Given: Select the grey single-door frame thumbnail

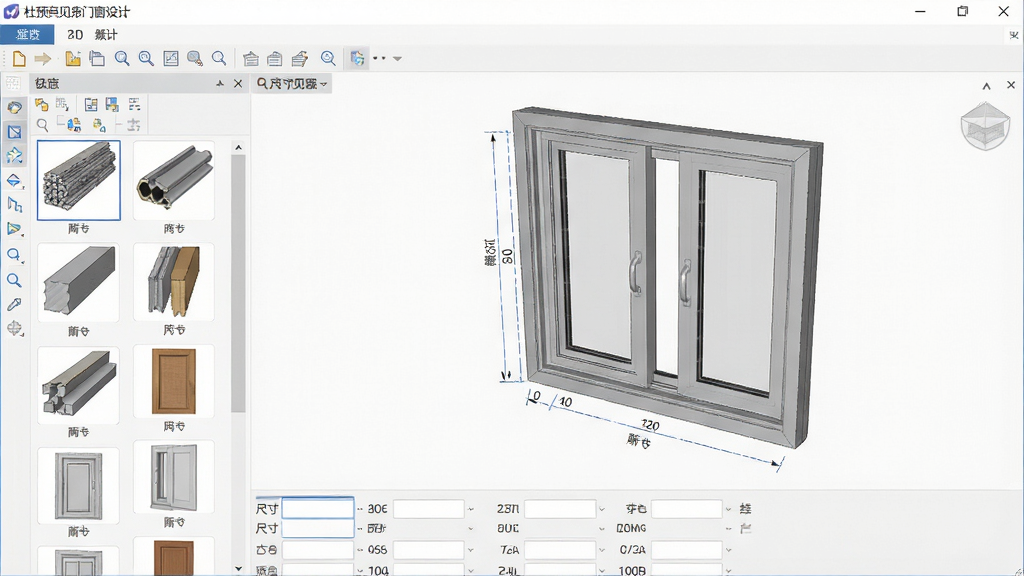Looking at the screenshot, I should click(x=78, y=486).
